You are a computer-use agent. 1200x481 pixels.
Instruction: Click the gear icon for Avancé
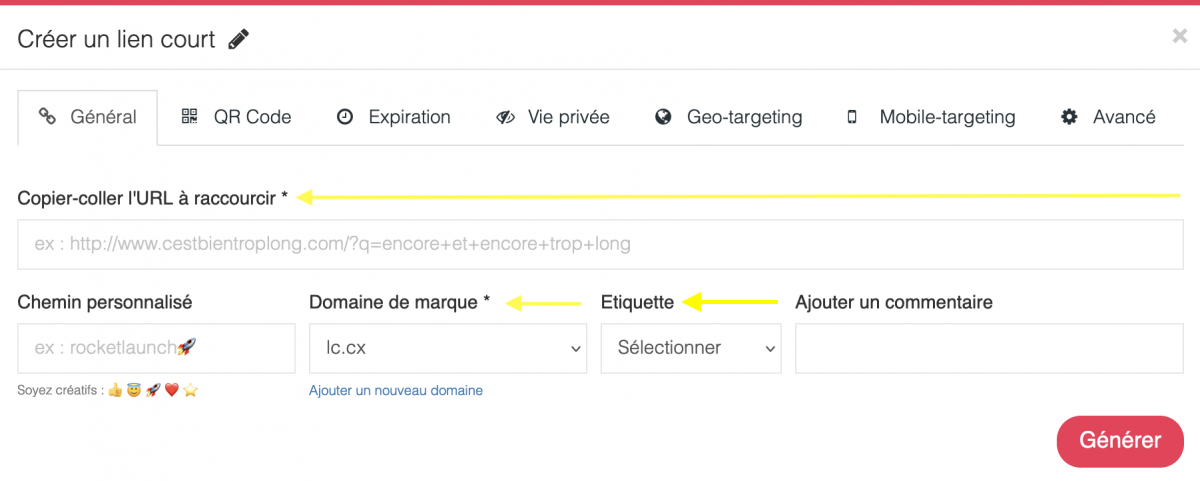click(1069, 117)
